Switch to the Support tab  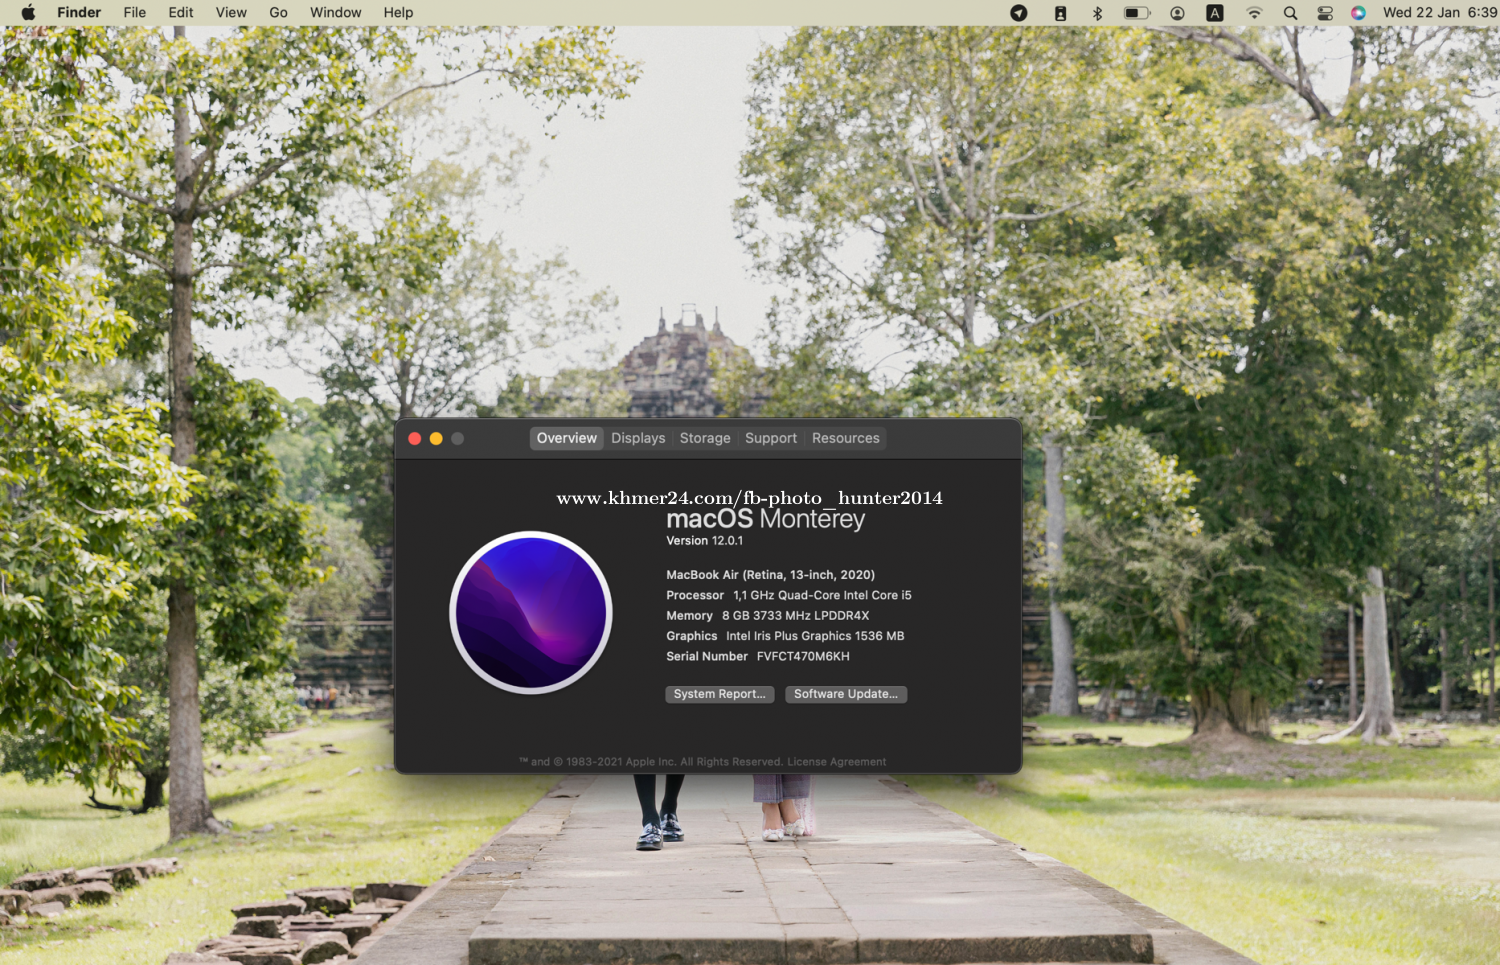click(x=771, y=438)
